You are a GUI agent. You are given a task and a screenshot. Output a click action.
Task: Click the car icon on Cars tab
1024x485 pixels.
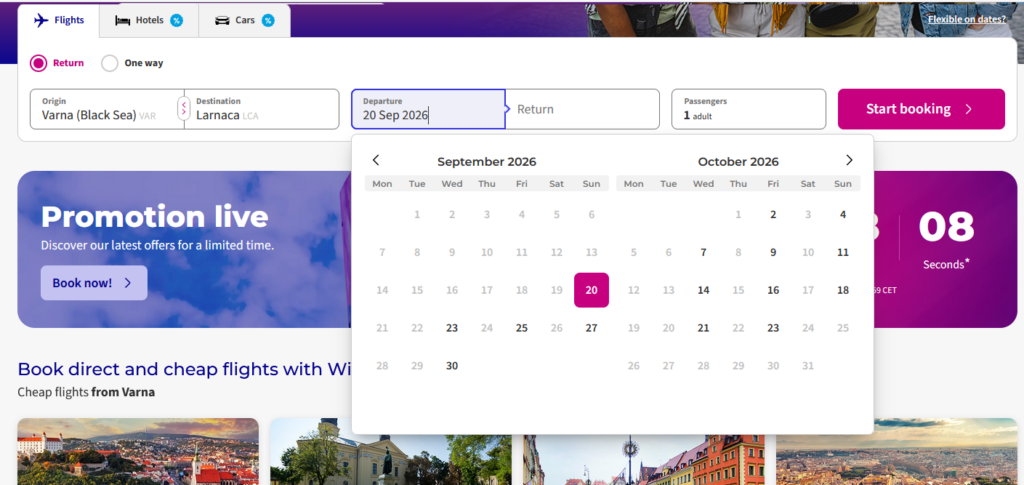tap(222, 20)
